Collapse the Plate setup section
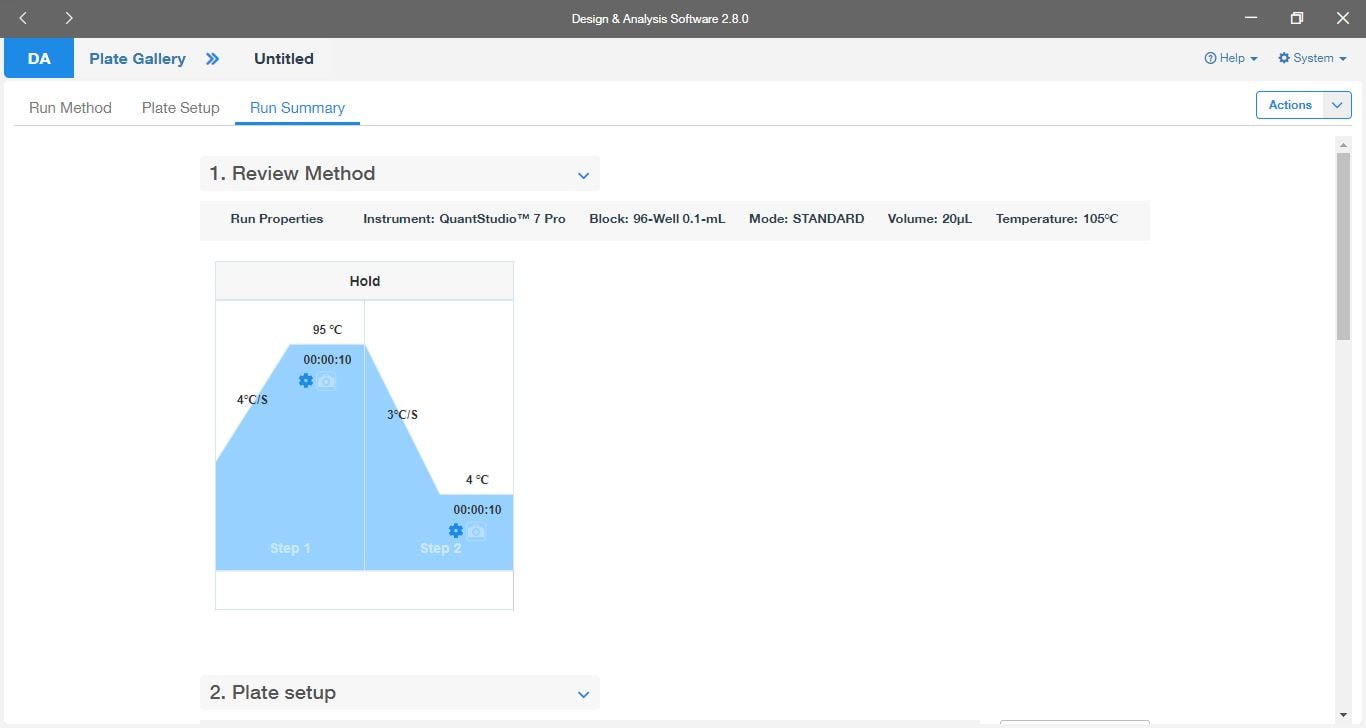The width and height of the screenshot is (1366, 728). pyautogui.click(x=584, y=694)
